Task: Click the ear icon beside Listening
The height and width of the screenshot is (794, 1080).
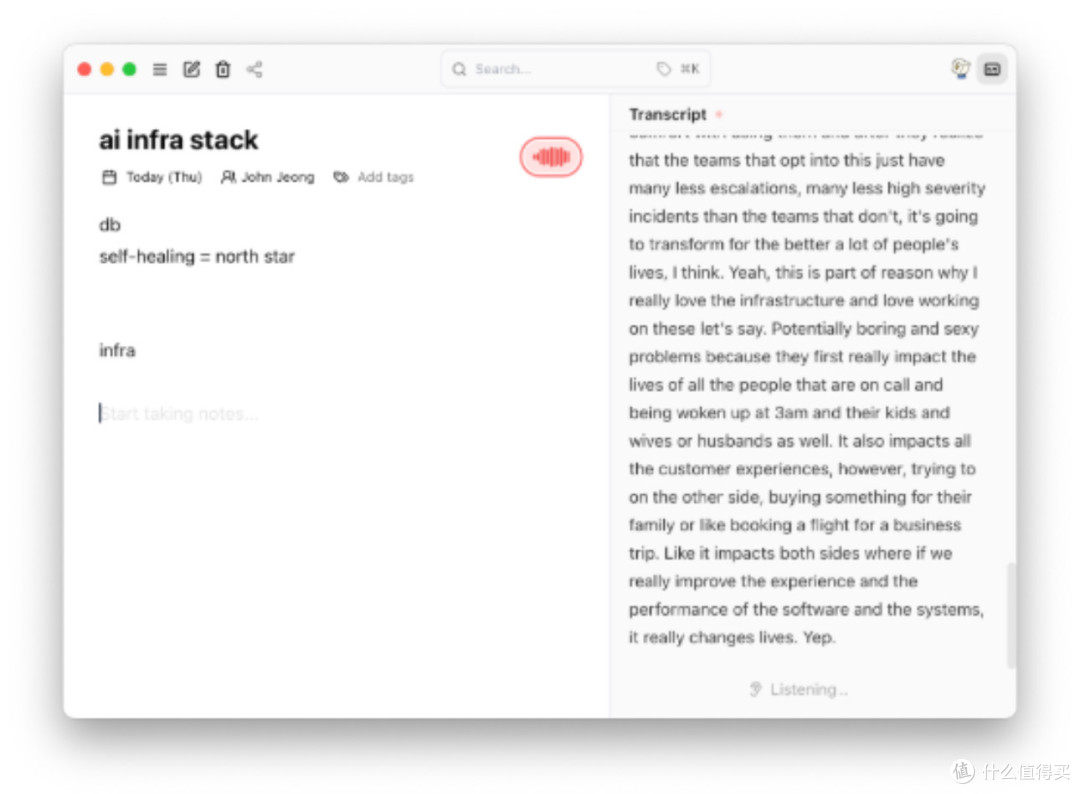Action: (756, 689)
